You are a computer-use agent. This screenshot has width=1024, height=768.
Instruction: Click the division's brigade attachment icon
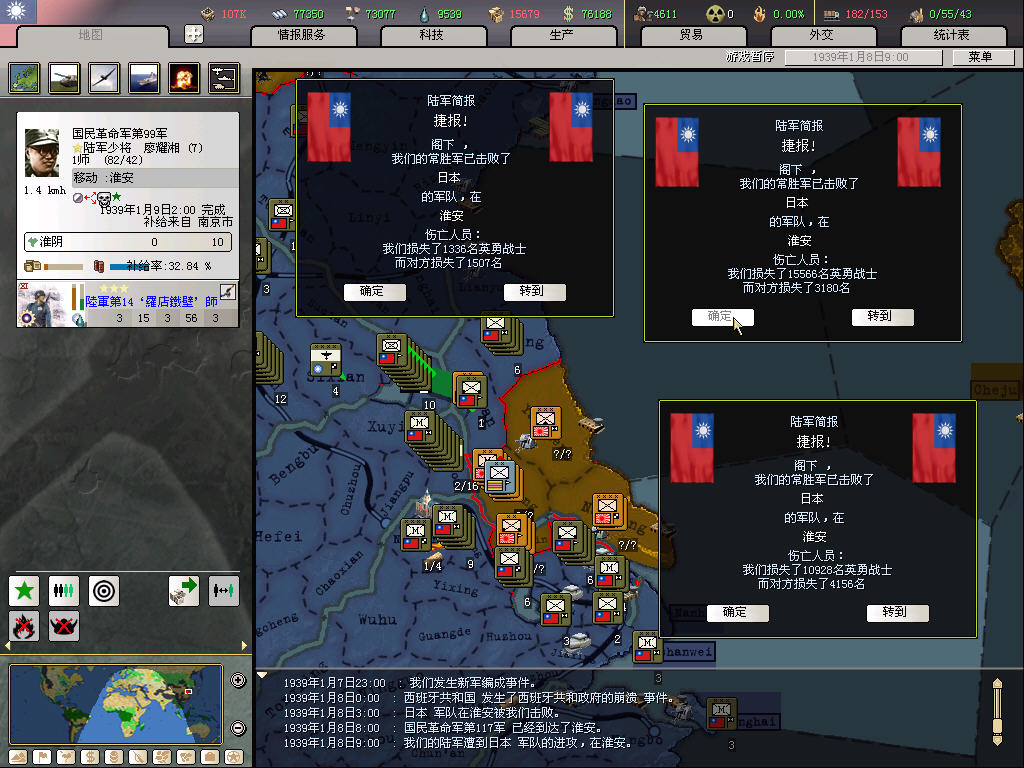[227, 291]
